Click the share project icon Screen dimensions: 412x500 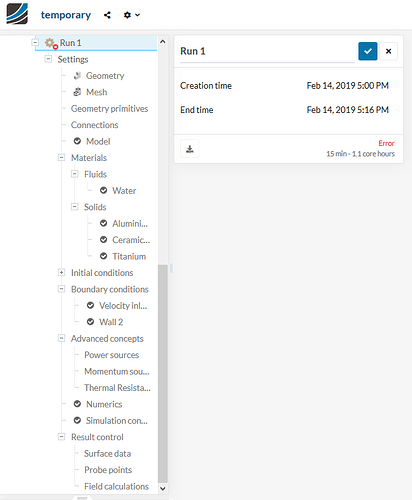107,15
